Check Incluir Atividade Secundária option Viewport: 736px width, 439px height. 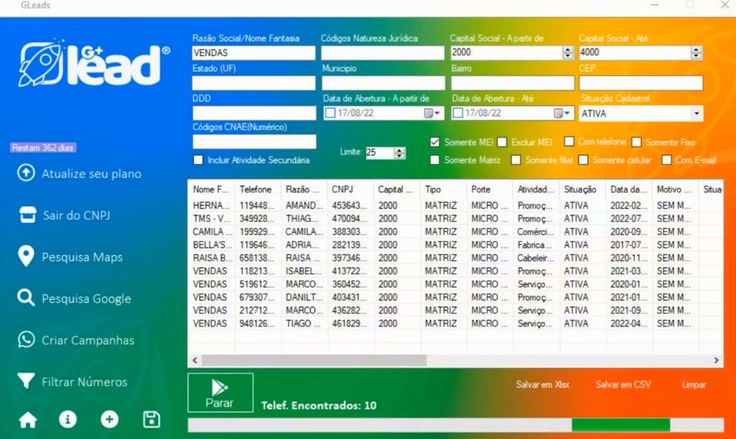pyautogui.click(x=198, y=160)
